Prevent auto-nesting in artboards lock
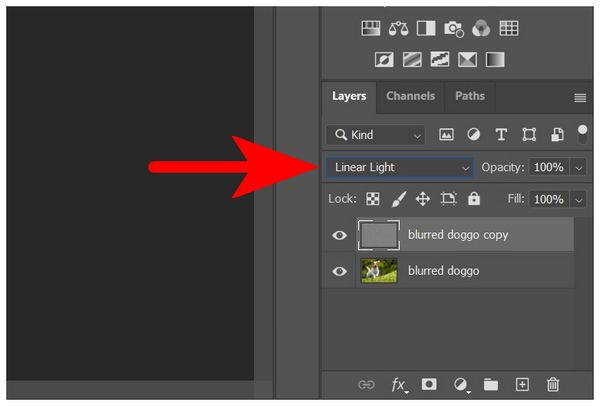This screenshot has width=600, height=406. coord(448,199)
